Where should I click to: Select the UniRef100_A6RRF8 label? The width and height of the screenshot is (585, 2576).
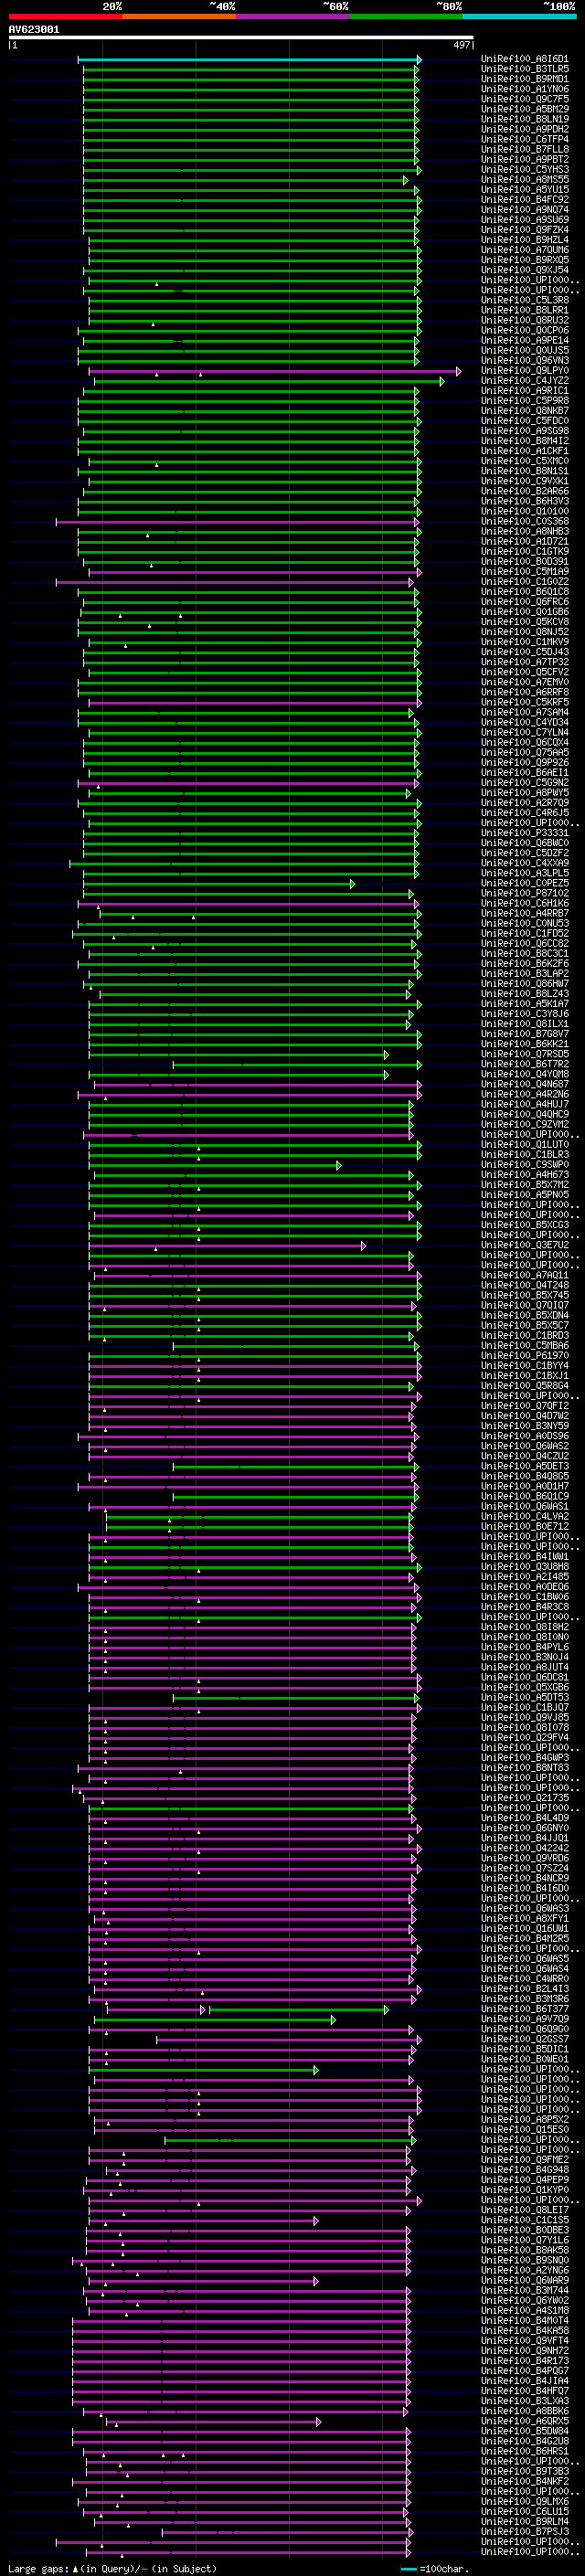click(525, 692)
